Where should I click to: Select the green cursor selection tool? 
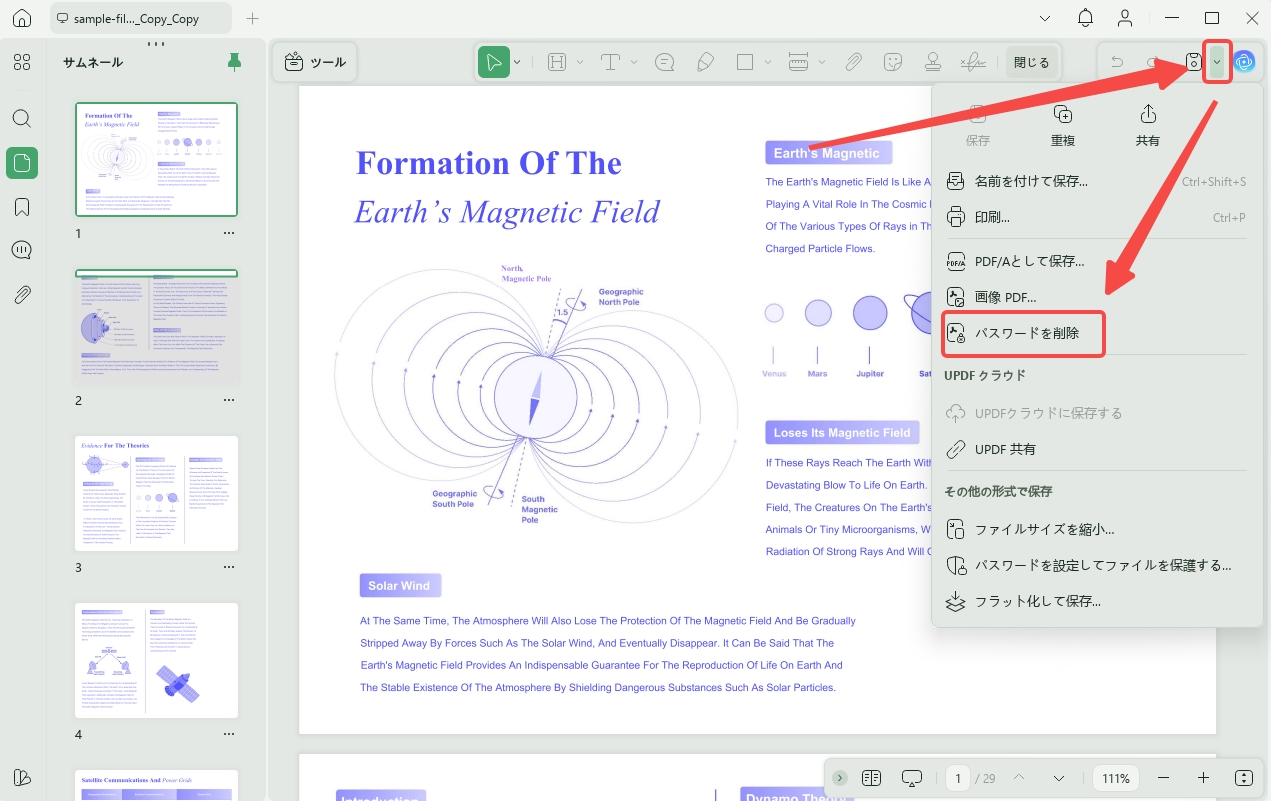494,62
